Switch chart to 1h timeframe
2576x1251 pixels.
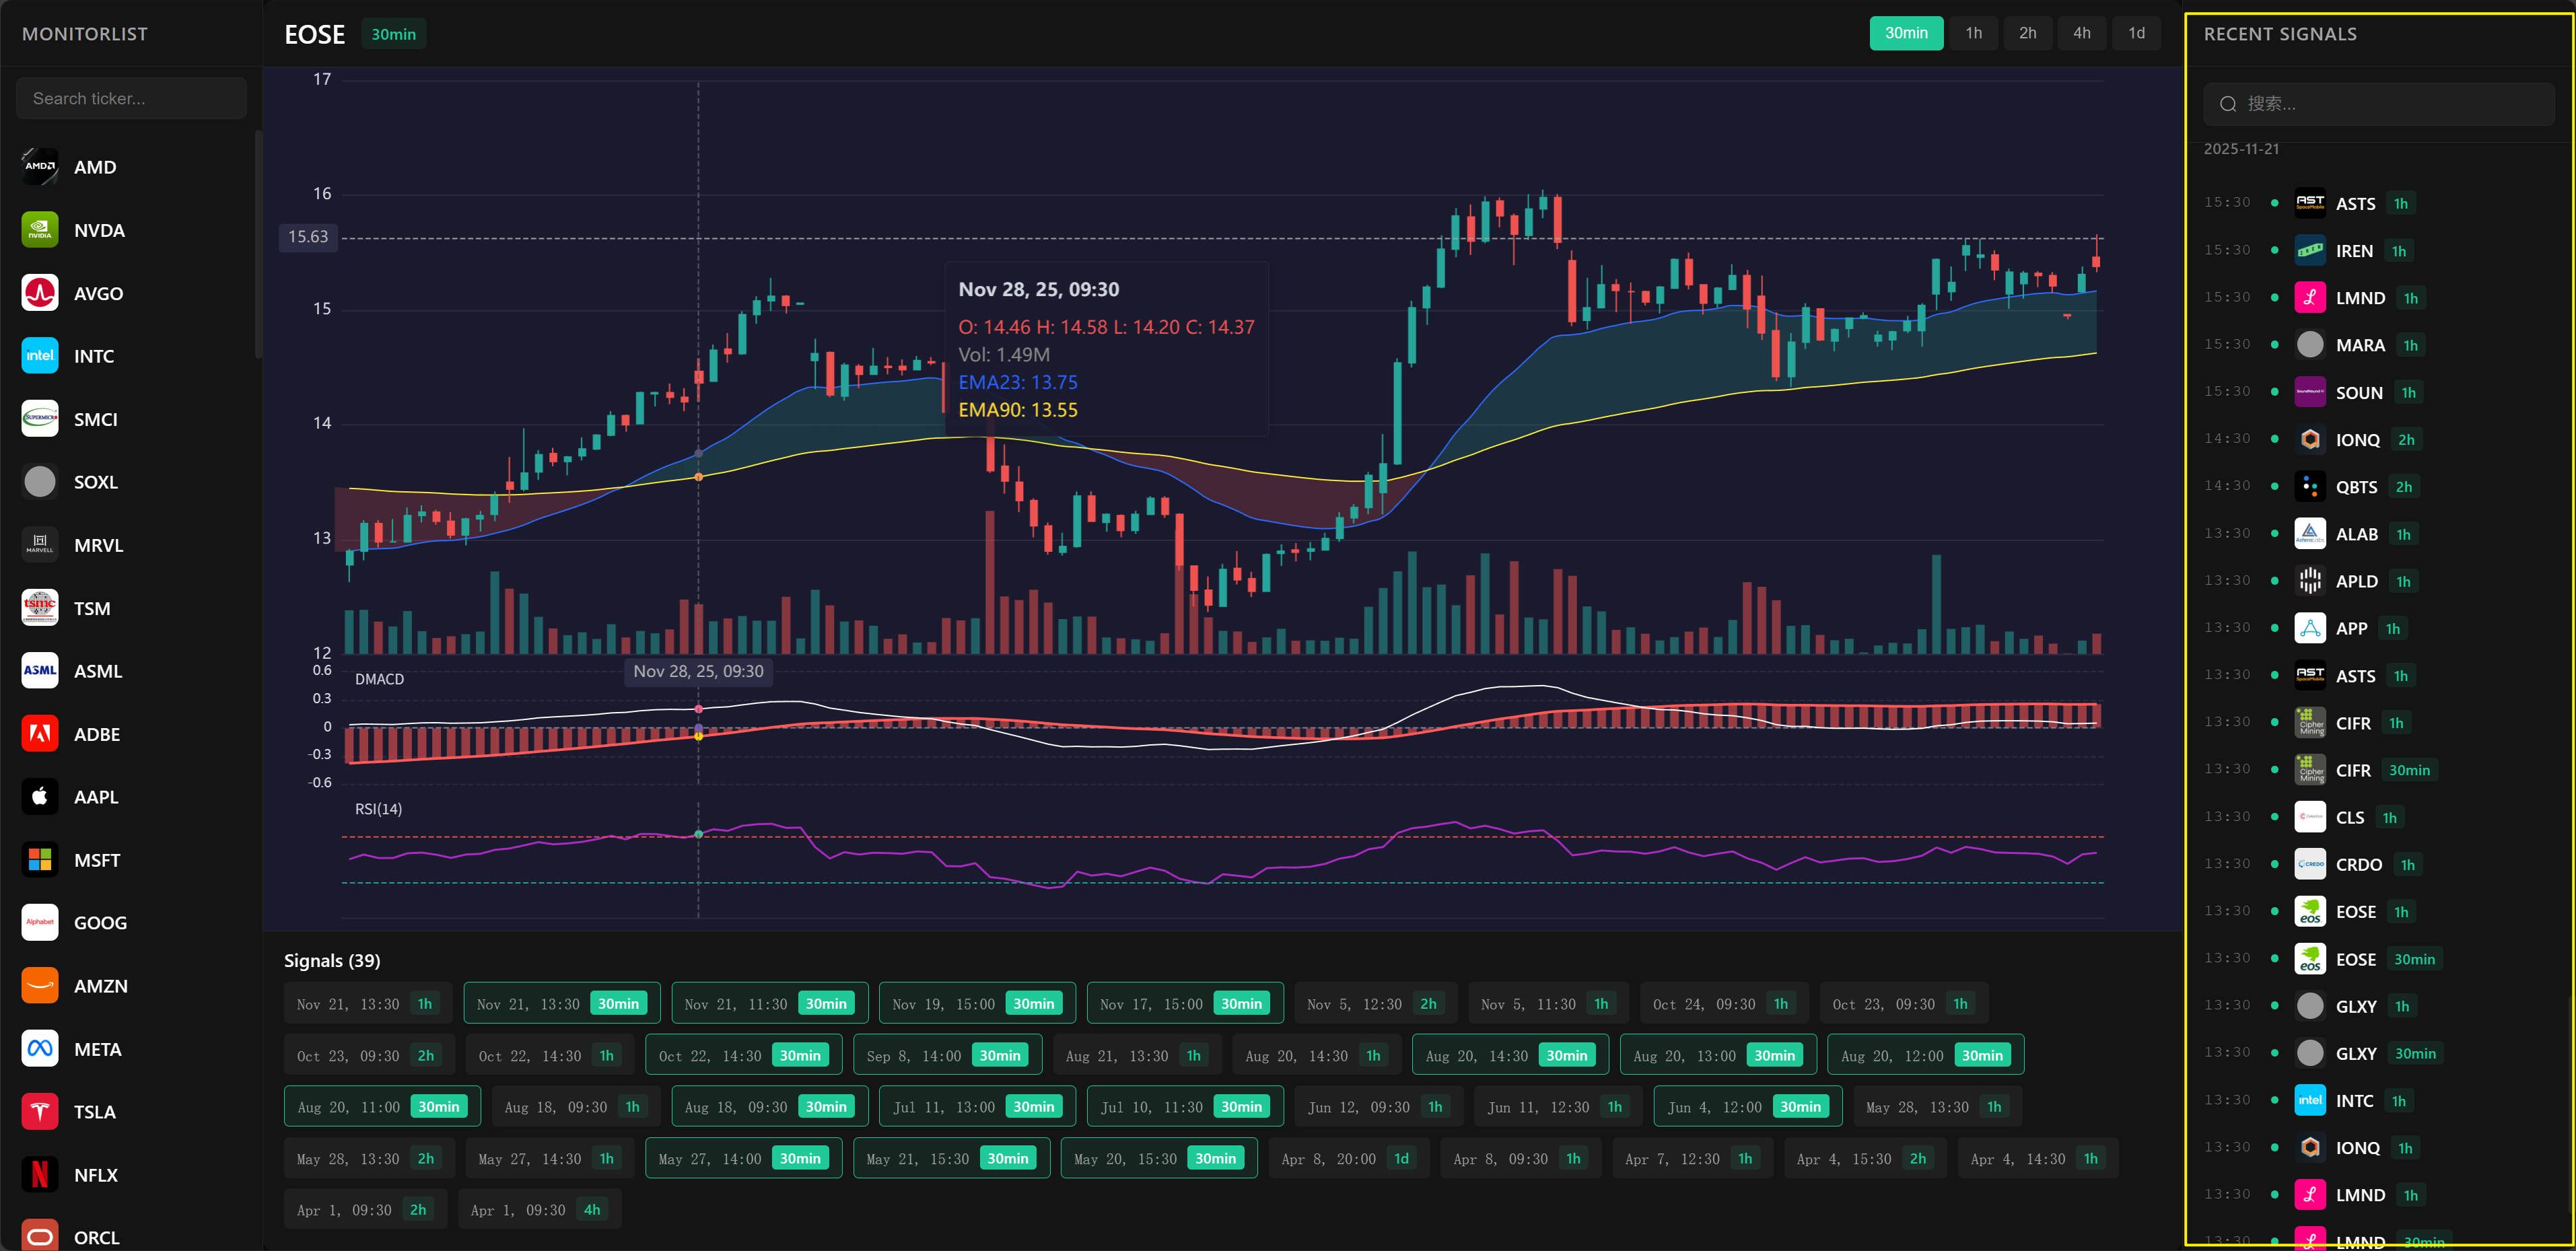pos(1973,33)
